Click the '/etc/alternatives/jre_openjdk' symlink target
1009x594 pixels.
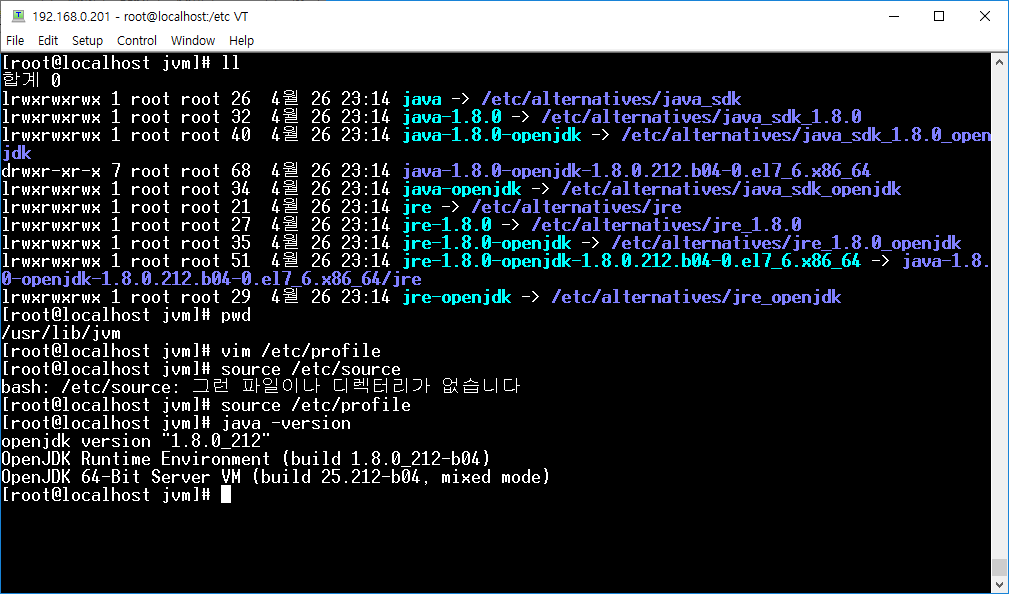[696, 297]
